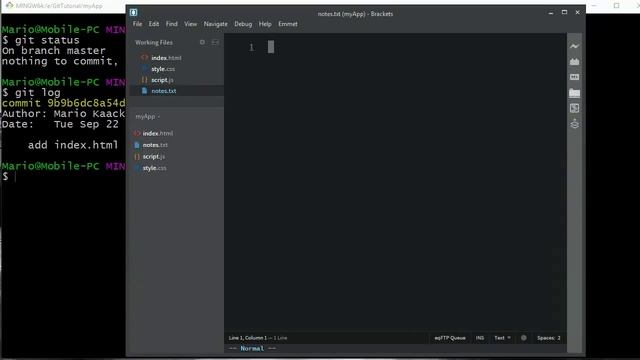Open the File menu
640x360 pixels.
coord(138,24)
